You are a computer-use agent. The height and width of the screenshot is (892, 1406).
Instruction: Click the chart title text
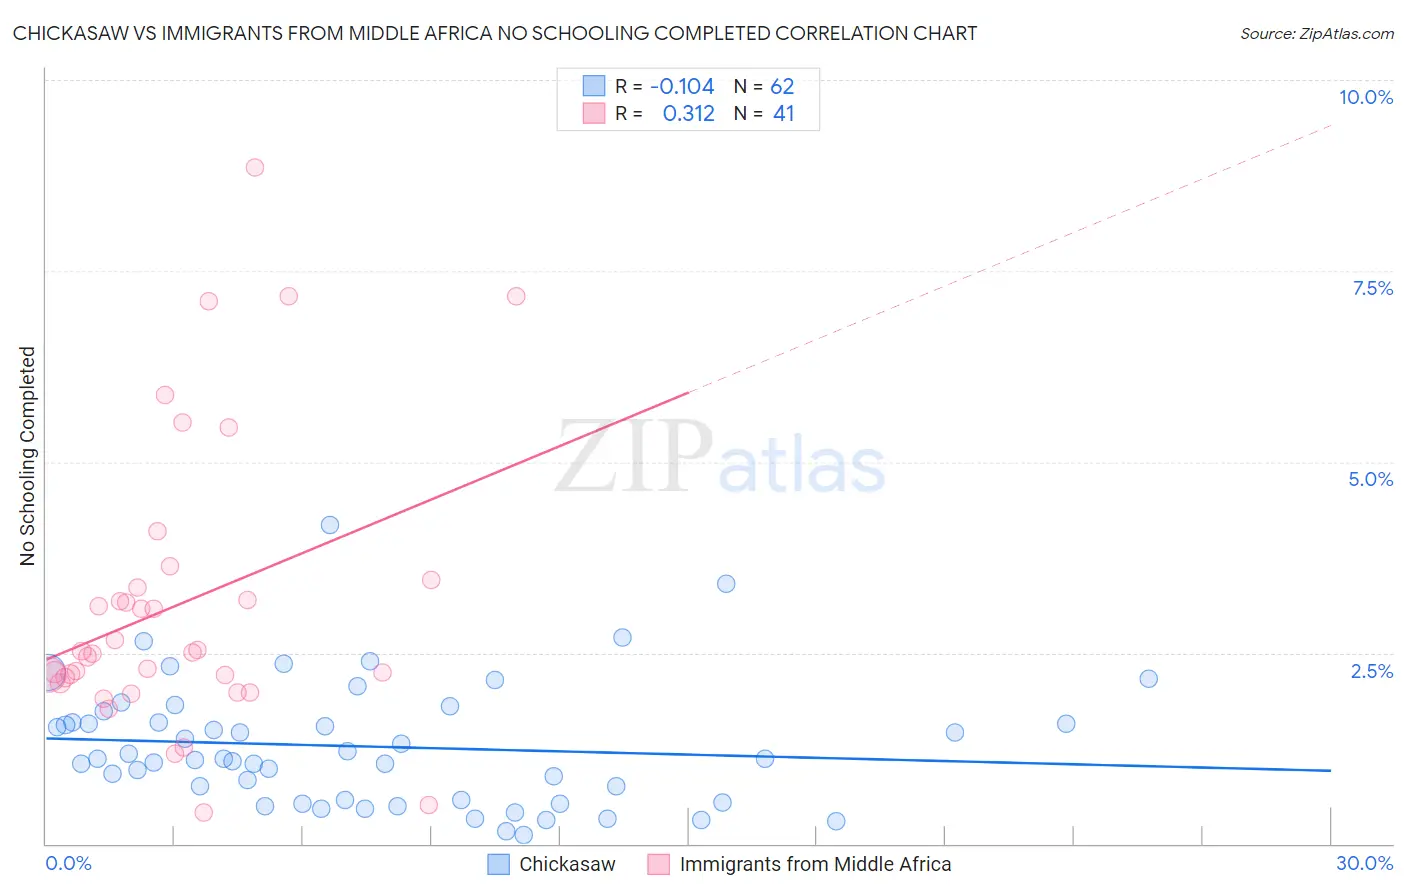click(495, 33)
